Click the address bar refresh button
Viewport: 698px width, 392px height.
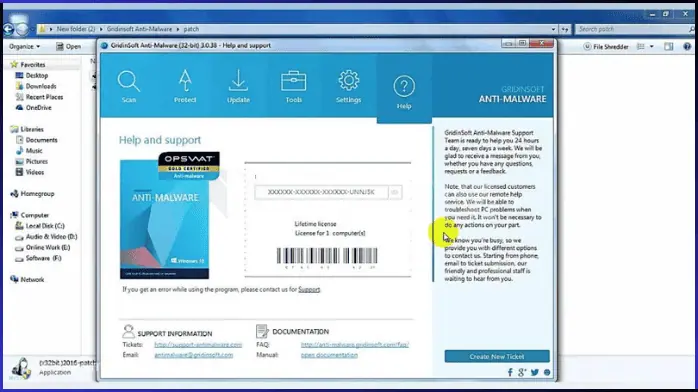coord(565,29)
